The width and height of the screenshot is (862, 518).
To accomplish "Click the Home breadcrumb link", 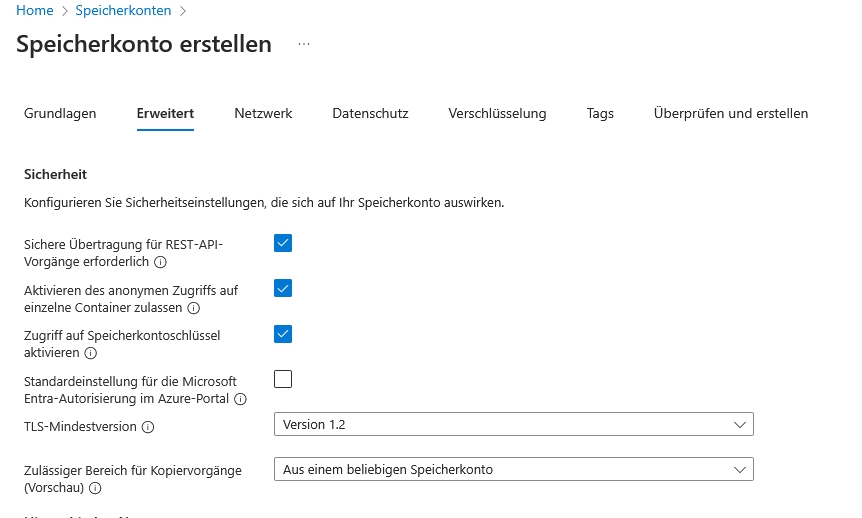I will point(34,10).
